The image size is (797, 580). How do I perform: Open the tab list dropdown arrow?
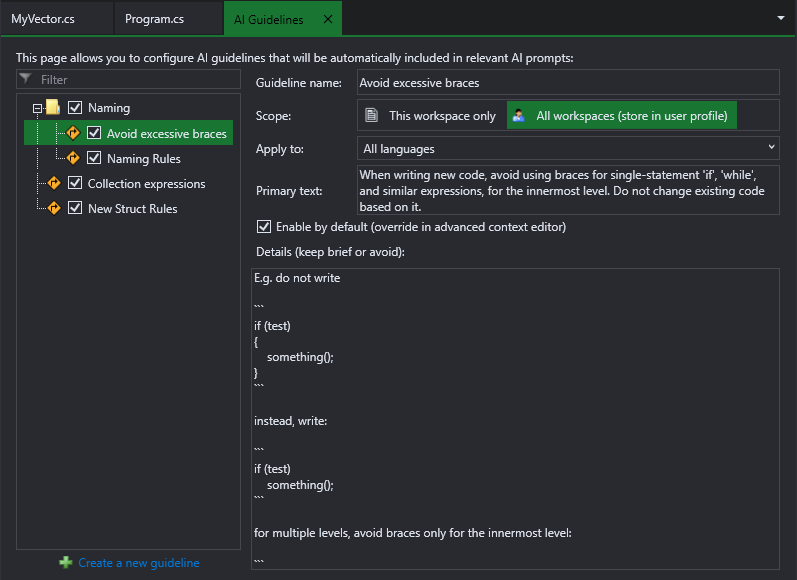coord(781,18)
